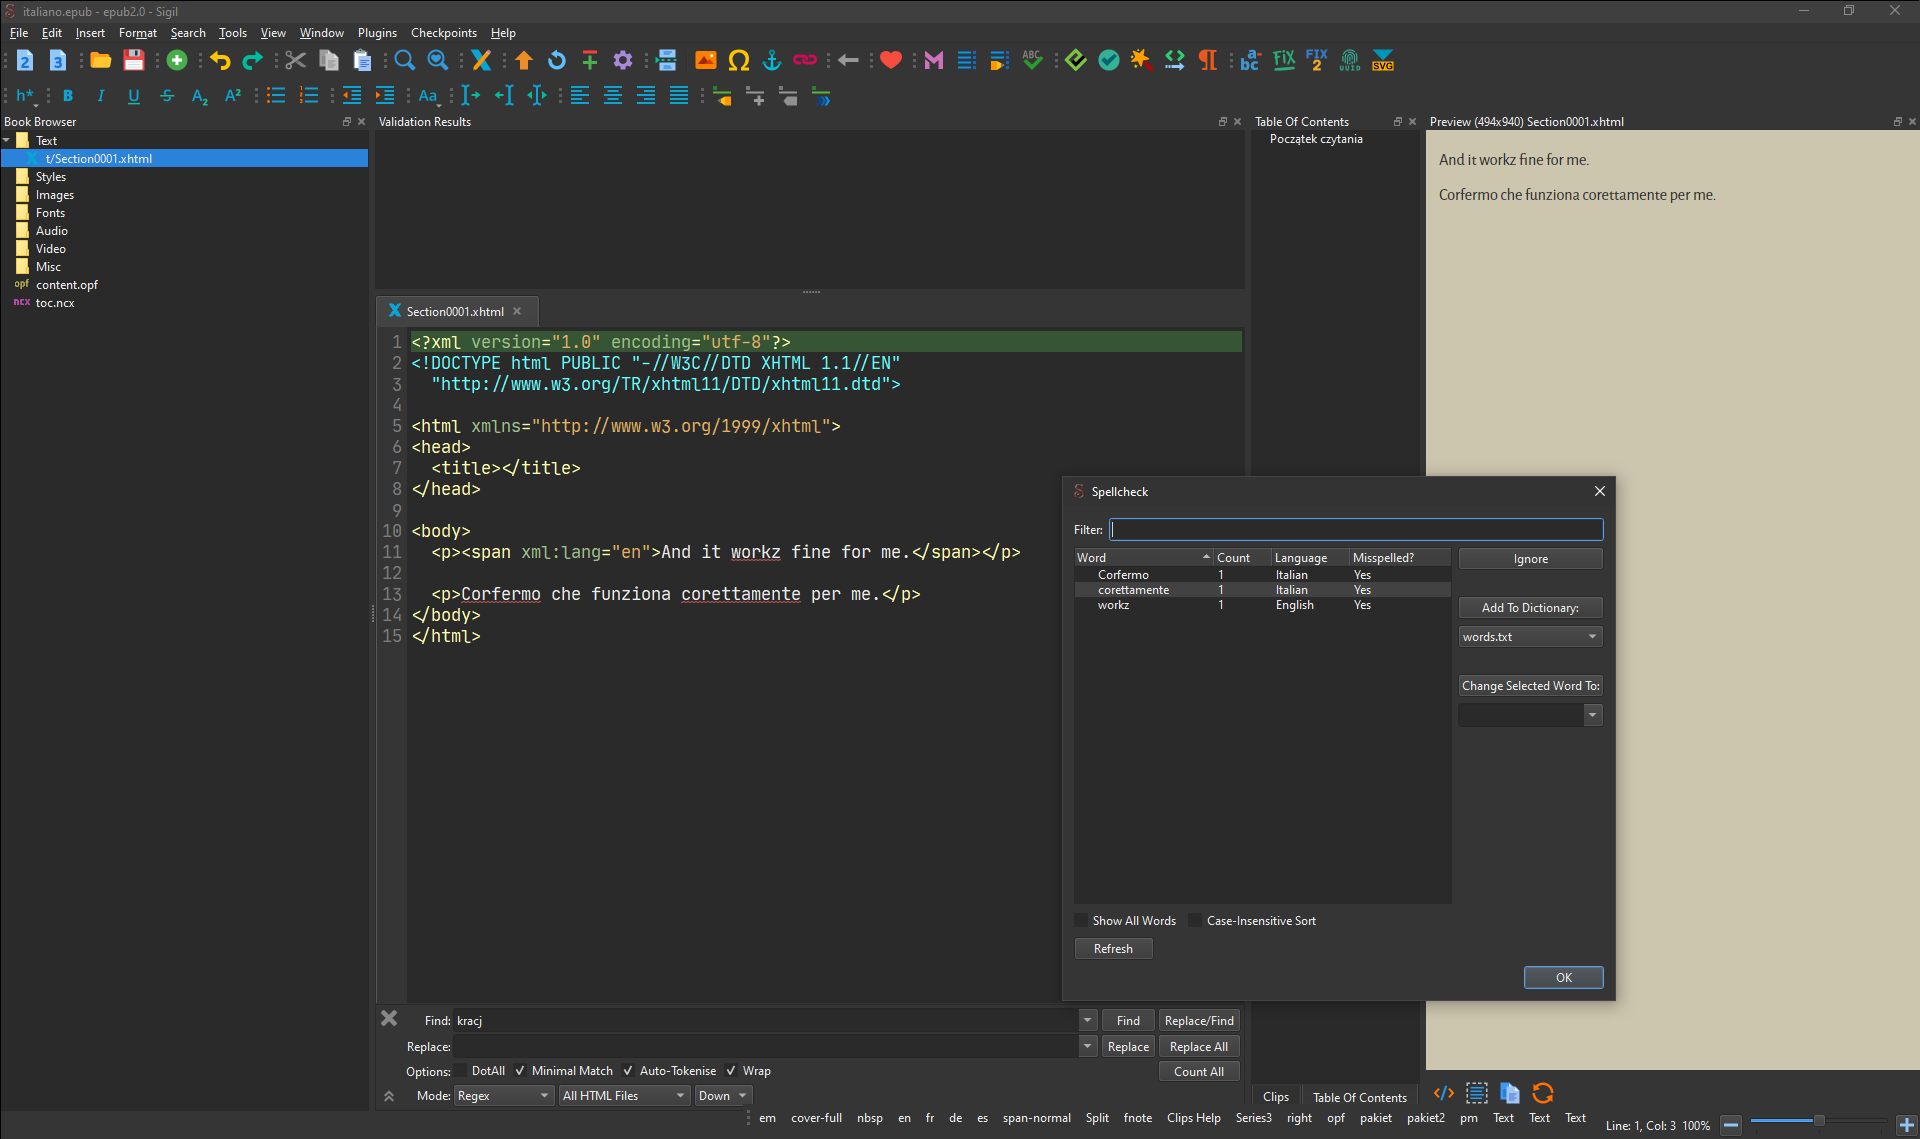Toggle the DotAll option checkbox
This screenshot has width=1920, height=1139.
click(461, 1071)
